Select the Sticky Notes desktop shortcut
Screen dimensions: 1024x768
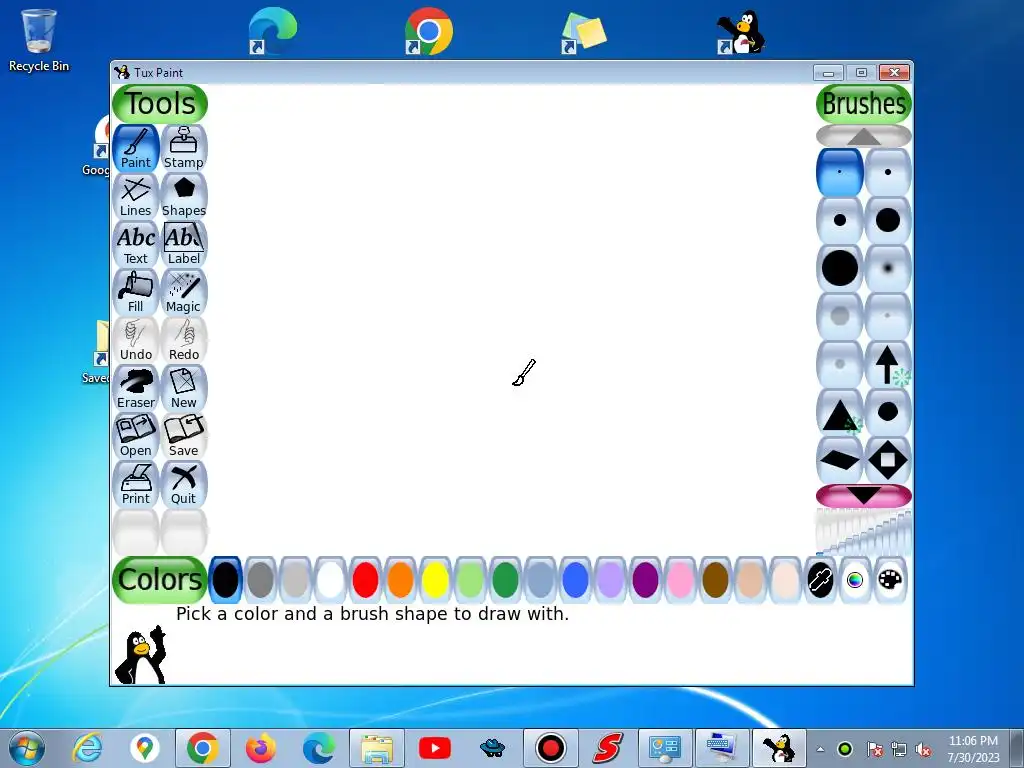584,31
